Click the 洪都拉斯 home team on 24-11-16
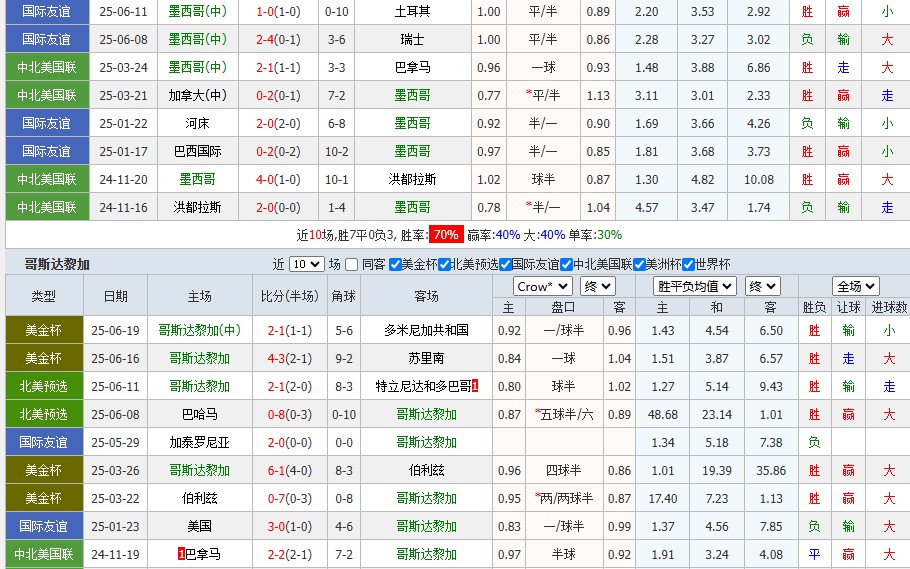 (198, 207)
